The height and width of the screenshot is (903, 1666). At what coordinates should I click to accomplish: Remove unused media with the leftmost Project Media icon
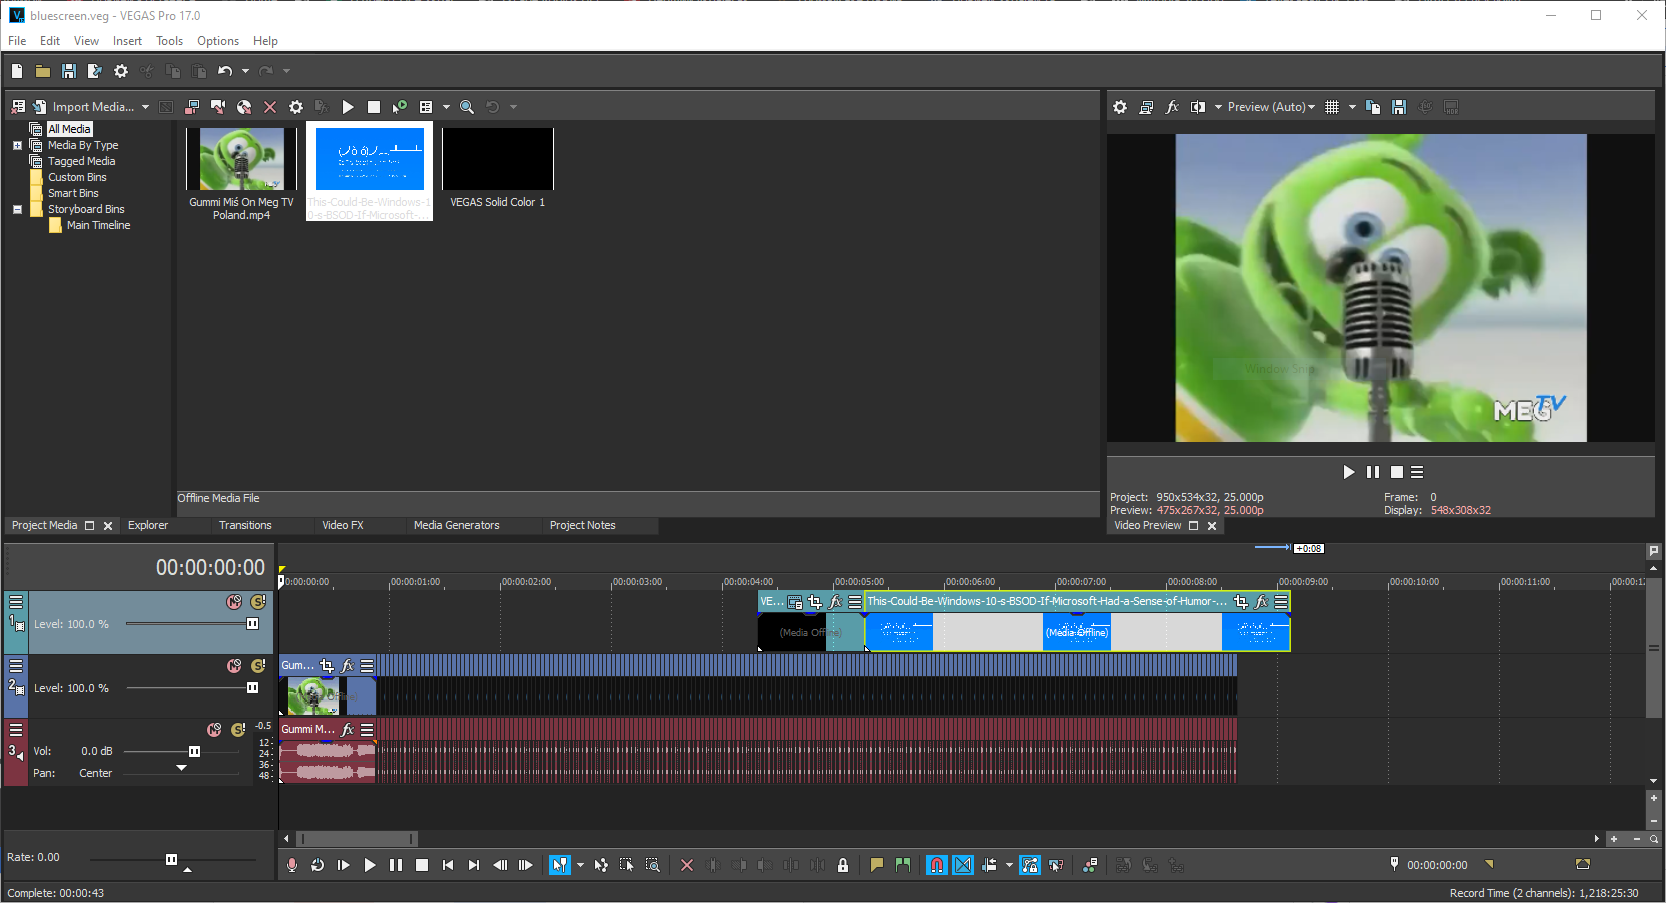18,107
